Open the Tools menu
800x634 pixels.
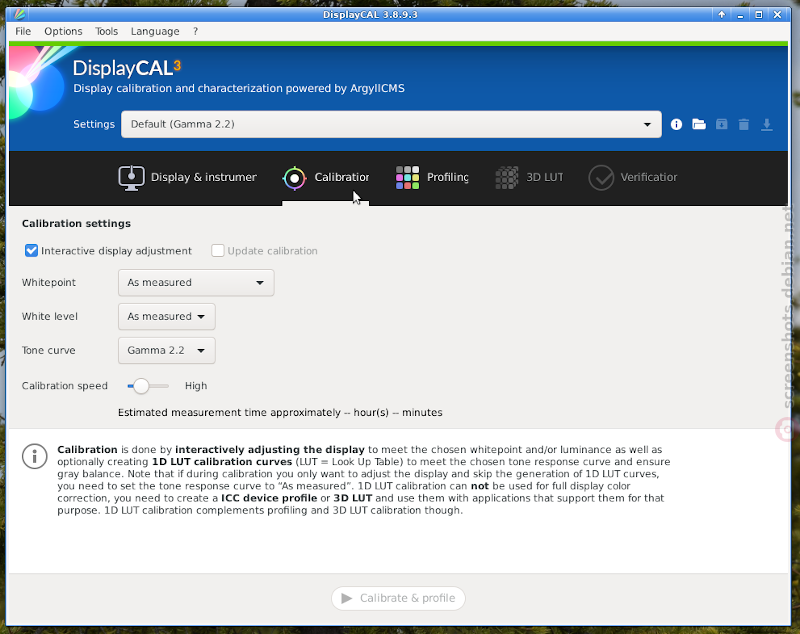point(106,31)
